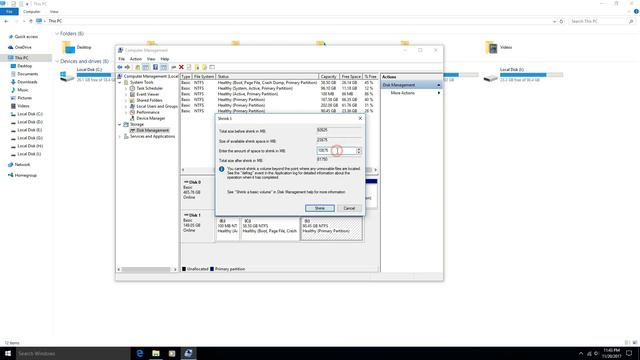Image resolution: width=640 pixels, height=360 pixels.
Task: Collapse the System Tools tree node
Action: (120, 82)
